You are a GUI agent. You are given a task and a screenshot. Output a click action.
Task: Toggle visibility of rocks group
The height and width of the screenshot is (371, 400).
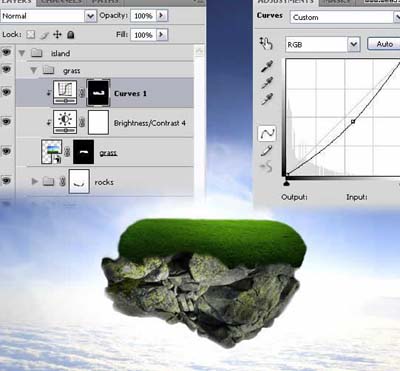6,181
